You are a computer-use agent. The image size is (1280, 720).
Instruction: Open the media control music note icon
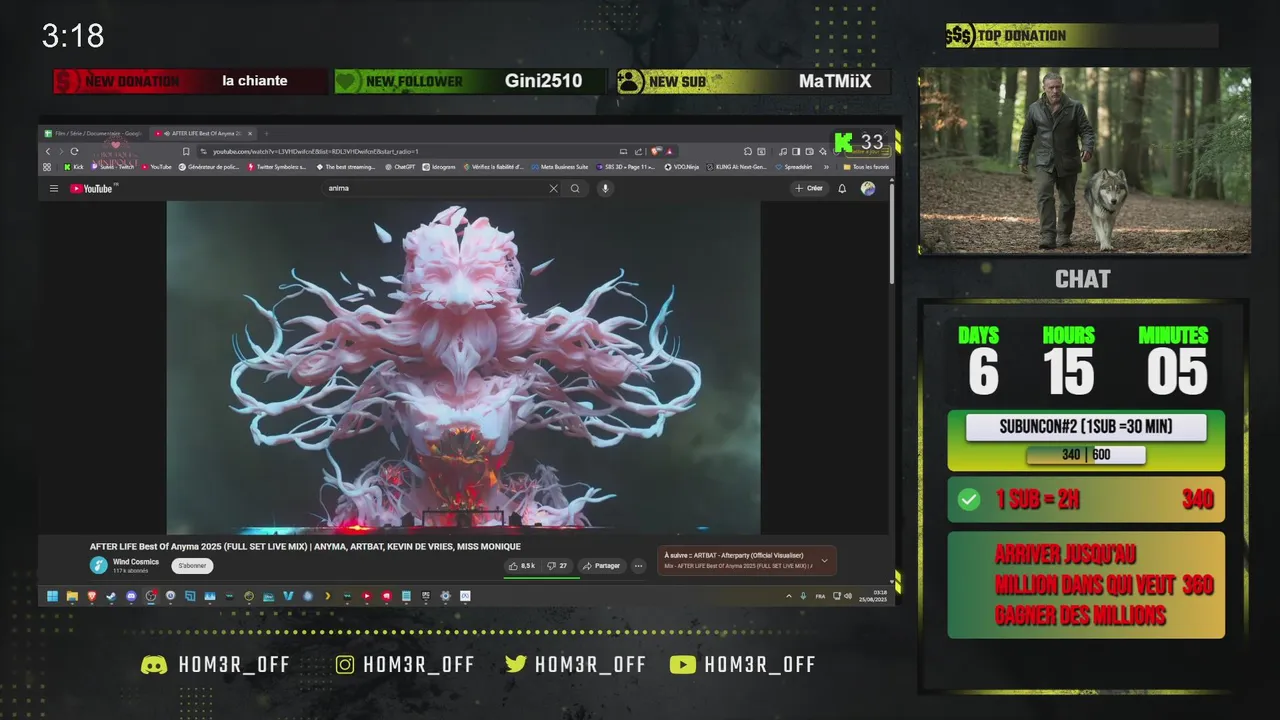[x=782, y=151]
